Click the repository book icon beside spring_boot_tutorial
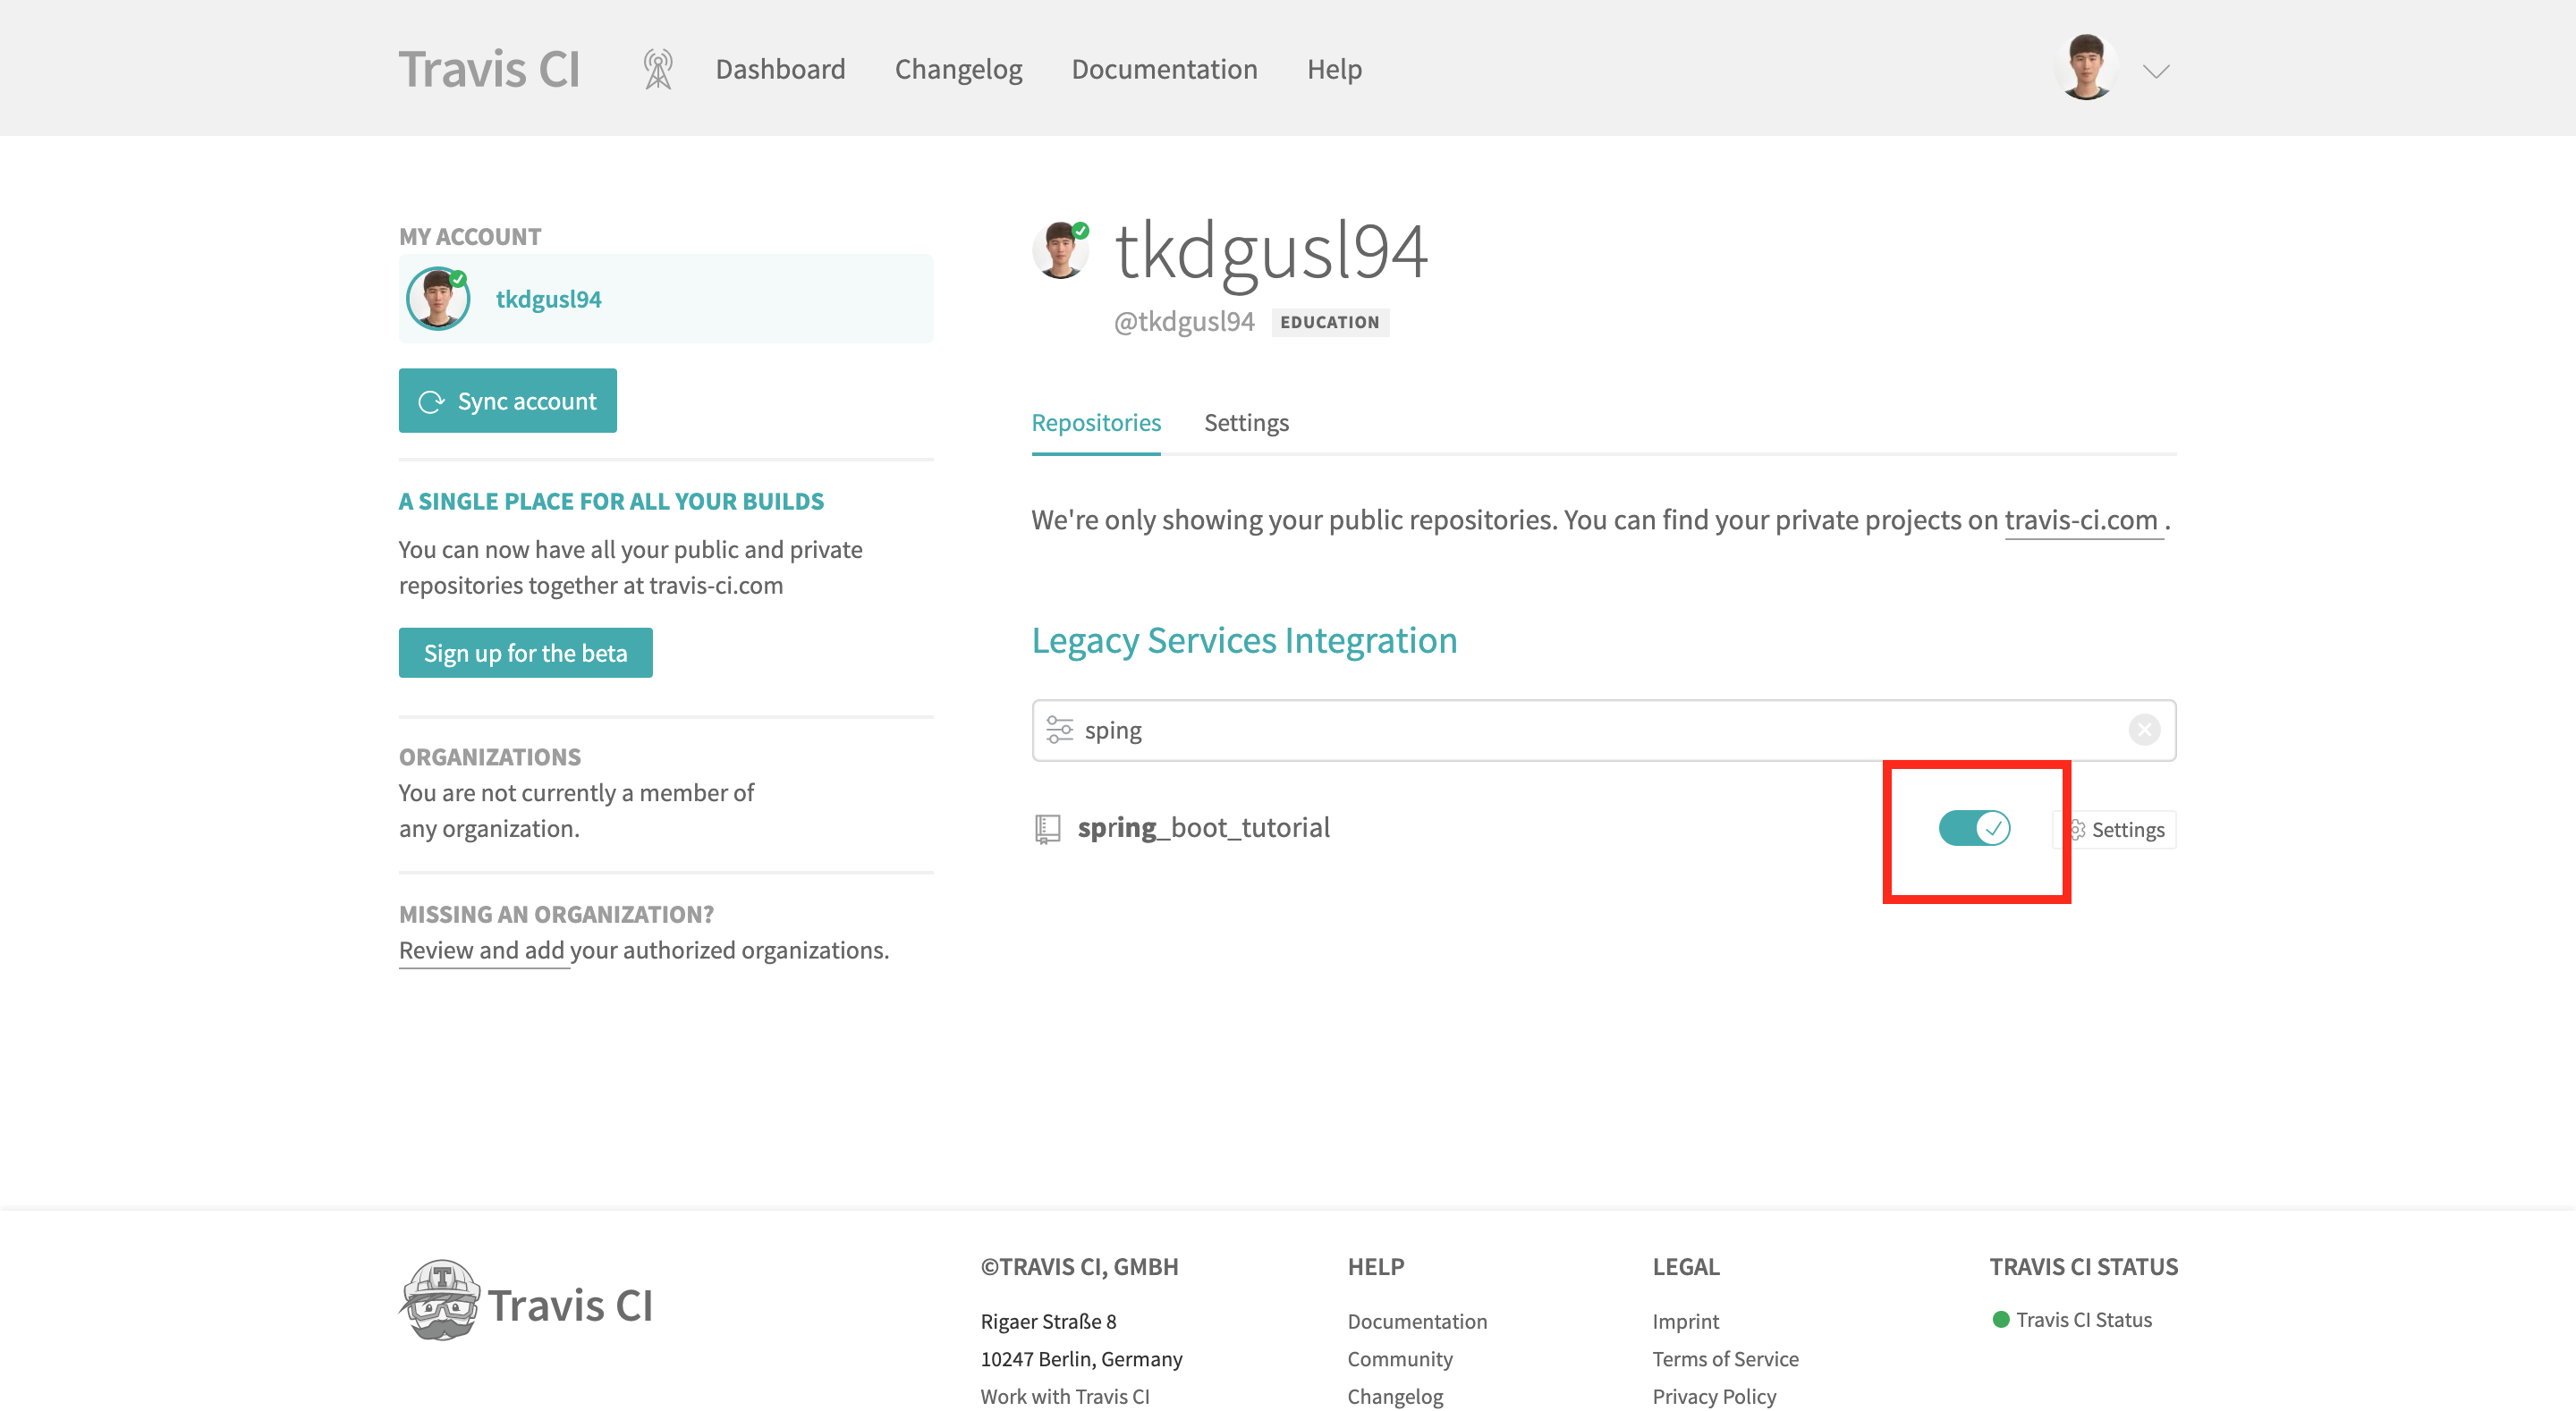 [x=1046, y=828]
